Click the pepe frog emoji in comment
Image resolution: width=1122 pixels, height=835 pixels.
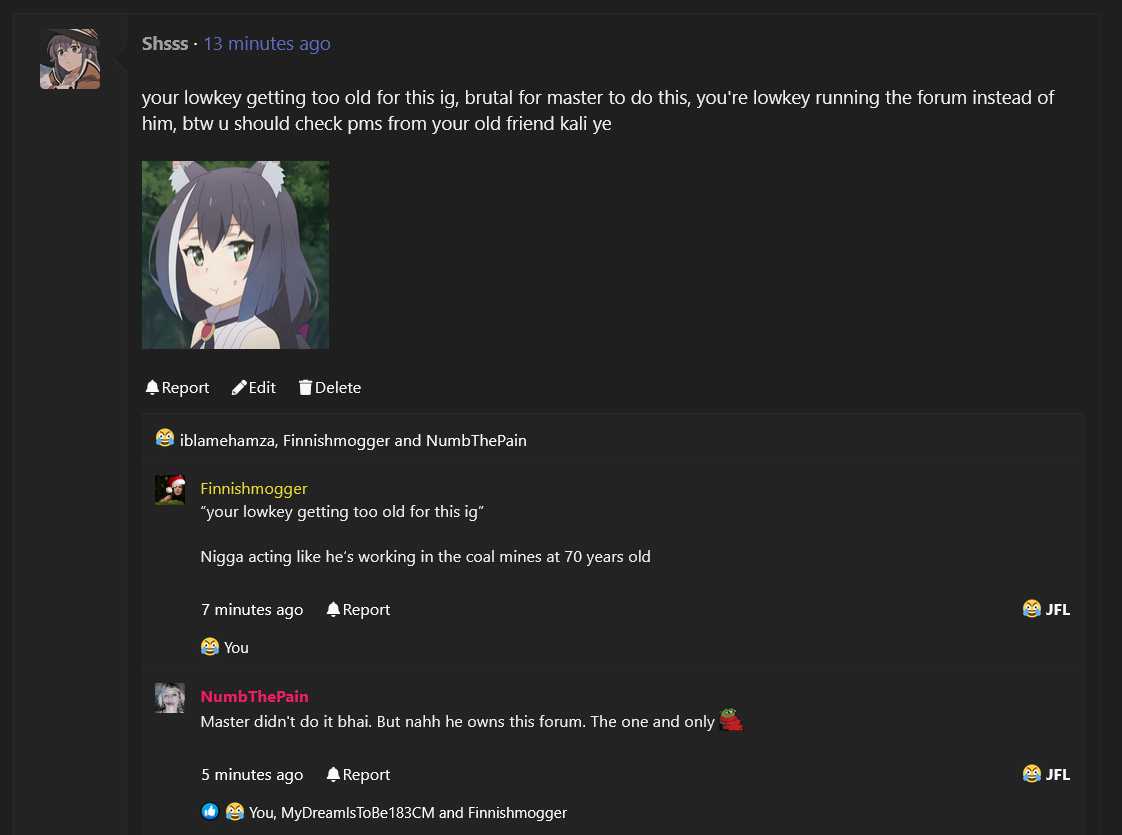pyautogui.click(x=731, y=720)
